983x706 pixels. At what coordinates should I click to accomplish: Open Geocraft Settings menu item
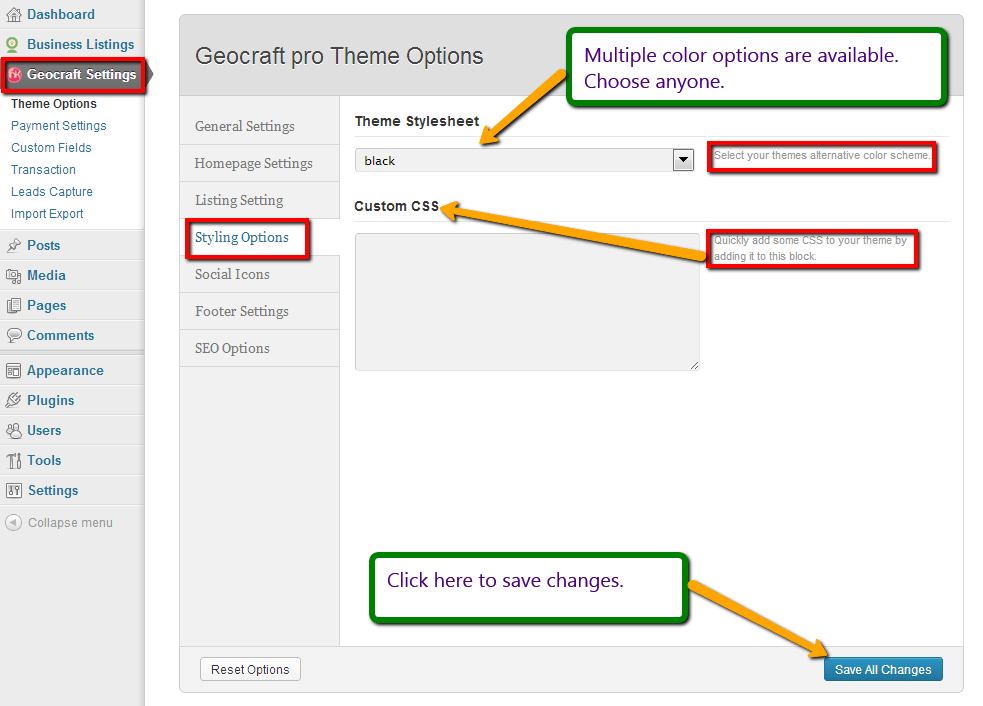point(81,75)
